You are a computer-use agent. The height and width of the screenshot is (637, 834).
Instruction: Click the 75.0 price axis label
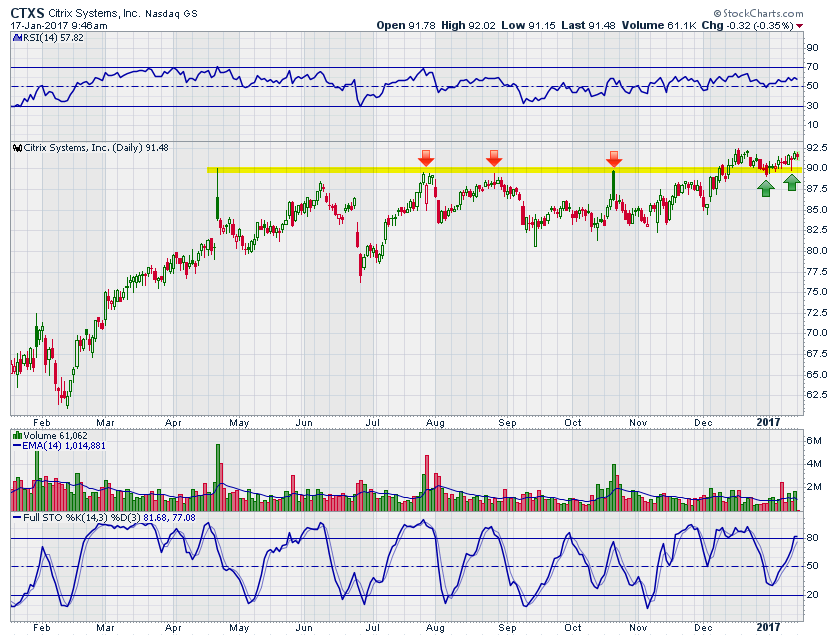(x=816, y=292)
